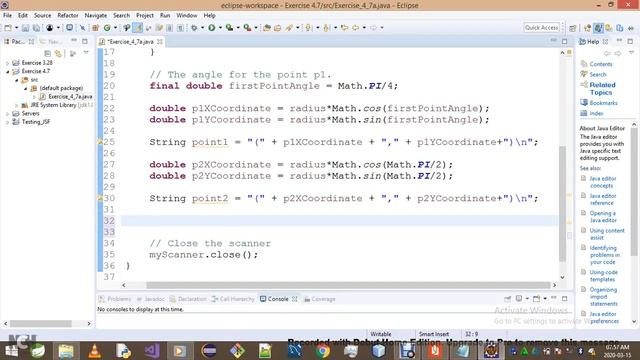Open the Bookmarks link in Help
The width and height of the screenshot is (640, 360).
(x=603, y=103)
